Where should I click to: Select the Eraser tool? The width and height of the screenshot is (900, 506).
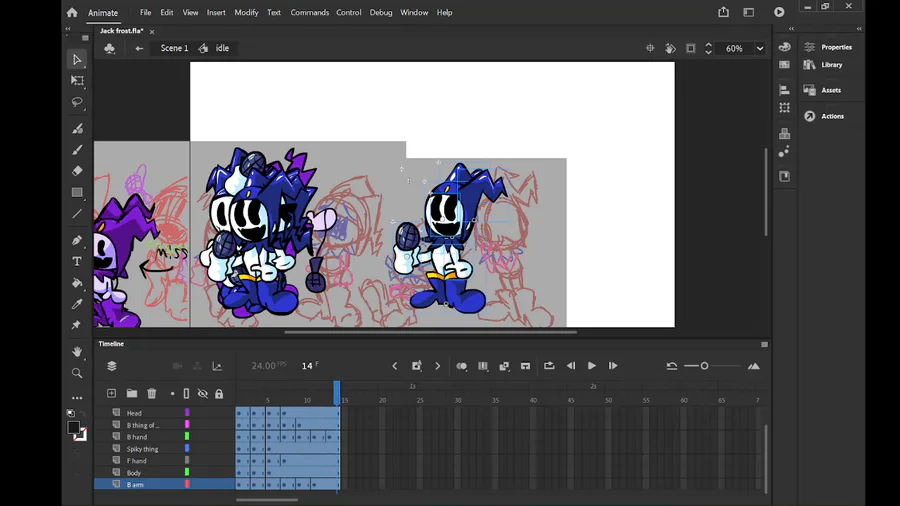click(x=77, y=171)
